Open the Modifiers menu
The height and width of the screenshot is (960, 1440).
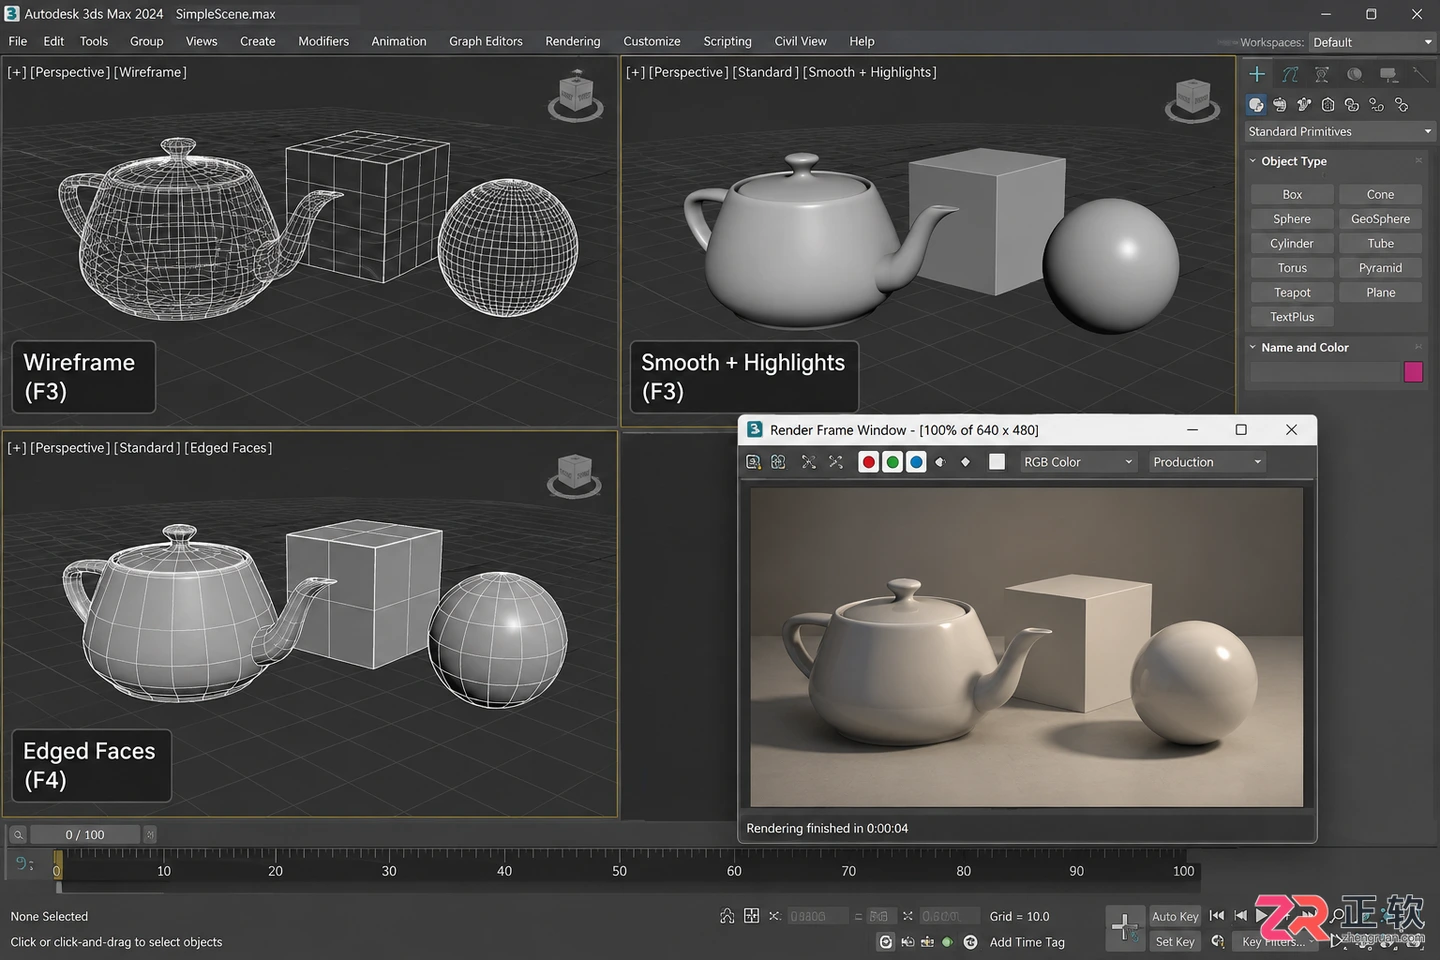click(x=323, y=41)
